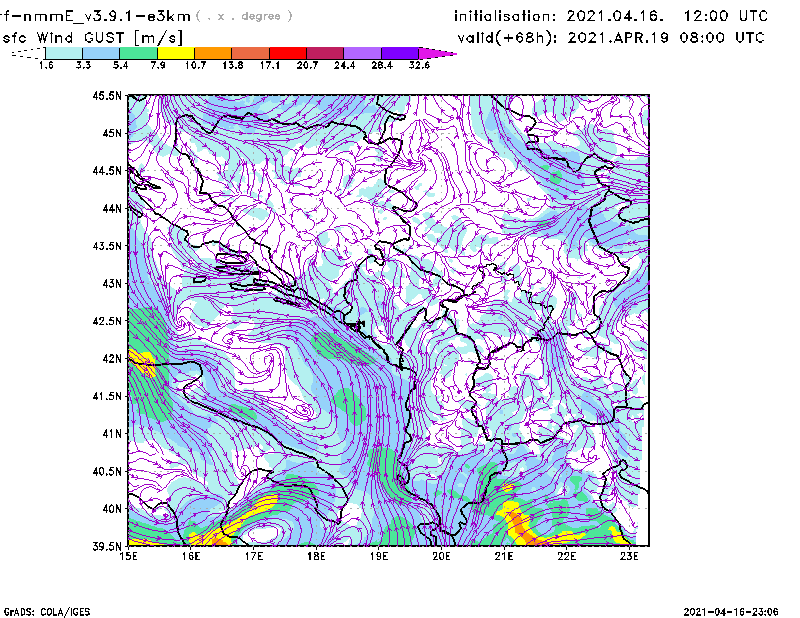The height and width of the screenshot is (618, 800).
Task: Click longitude label 19E
Action: pyautogui.click(x=379, y=556)
